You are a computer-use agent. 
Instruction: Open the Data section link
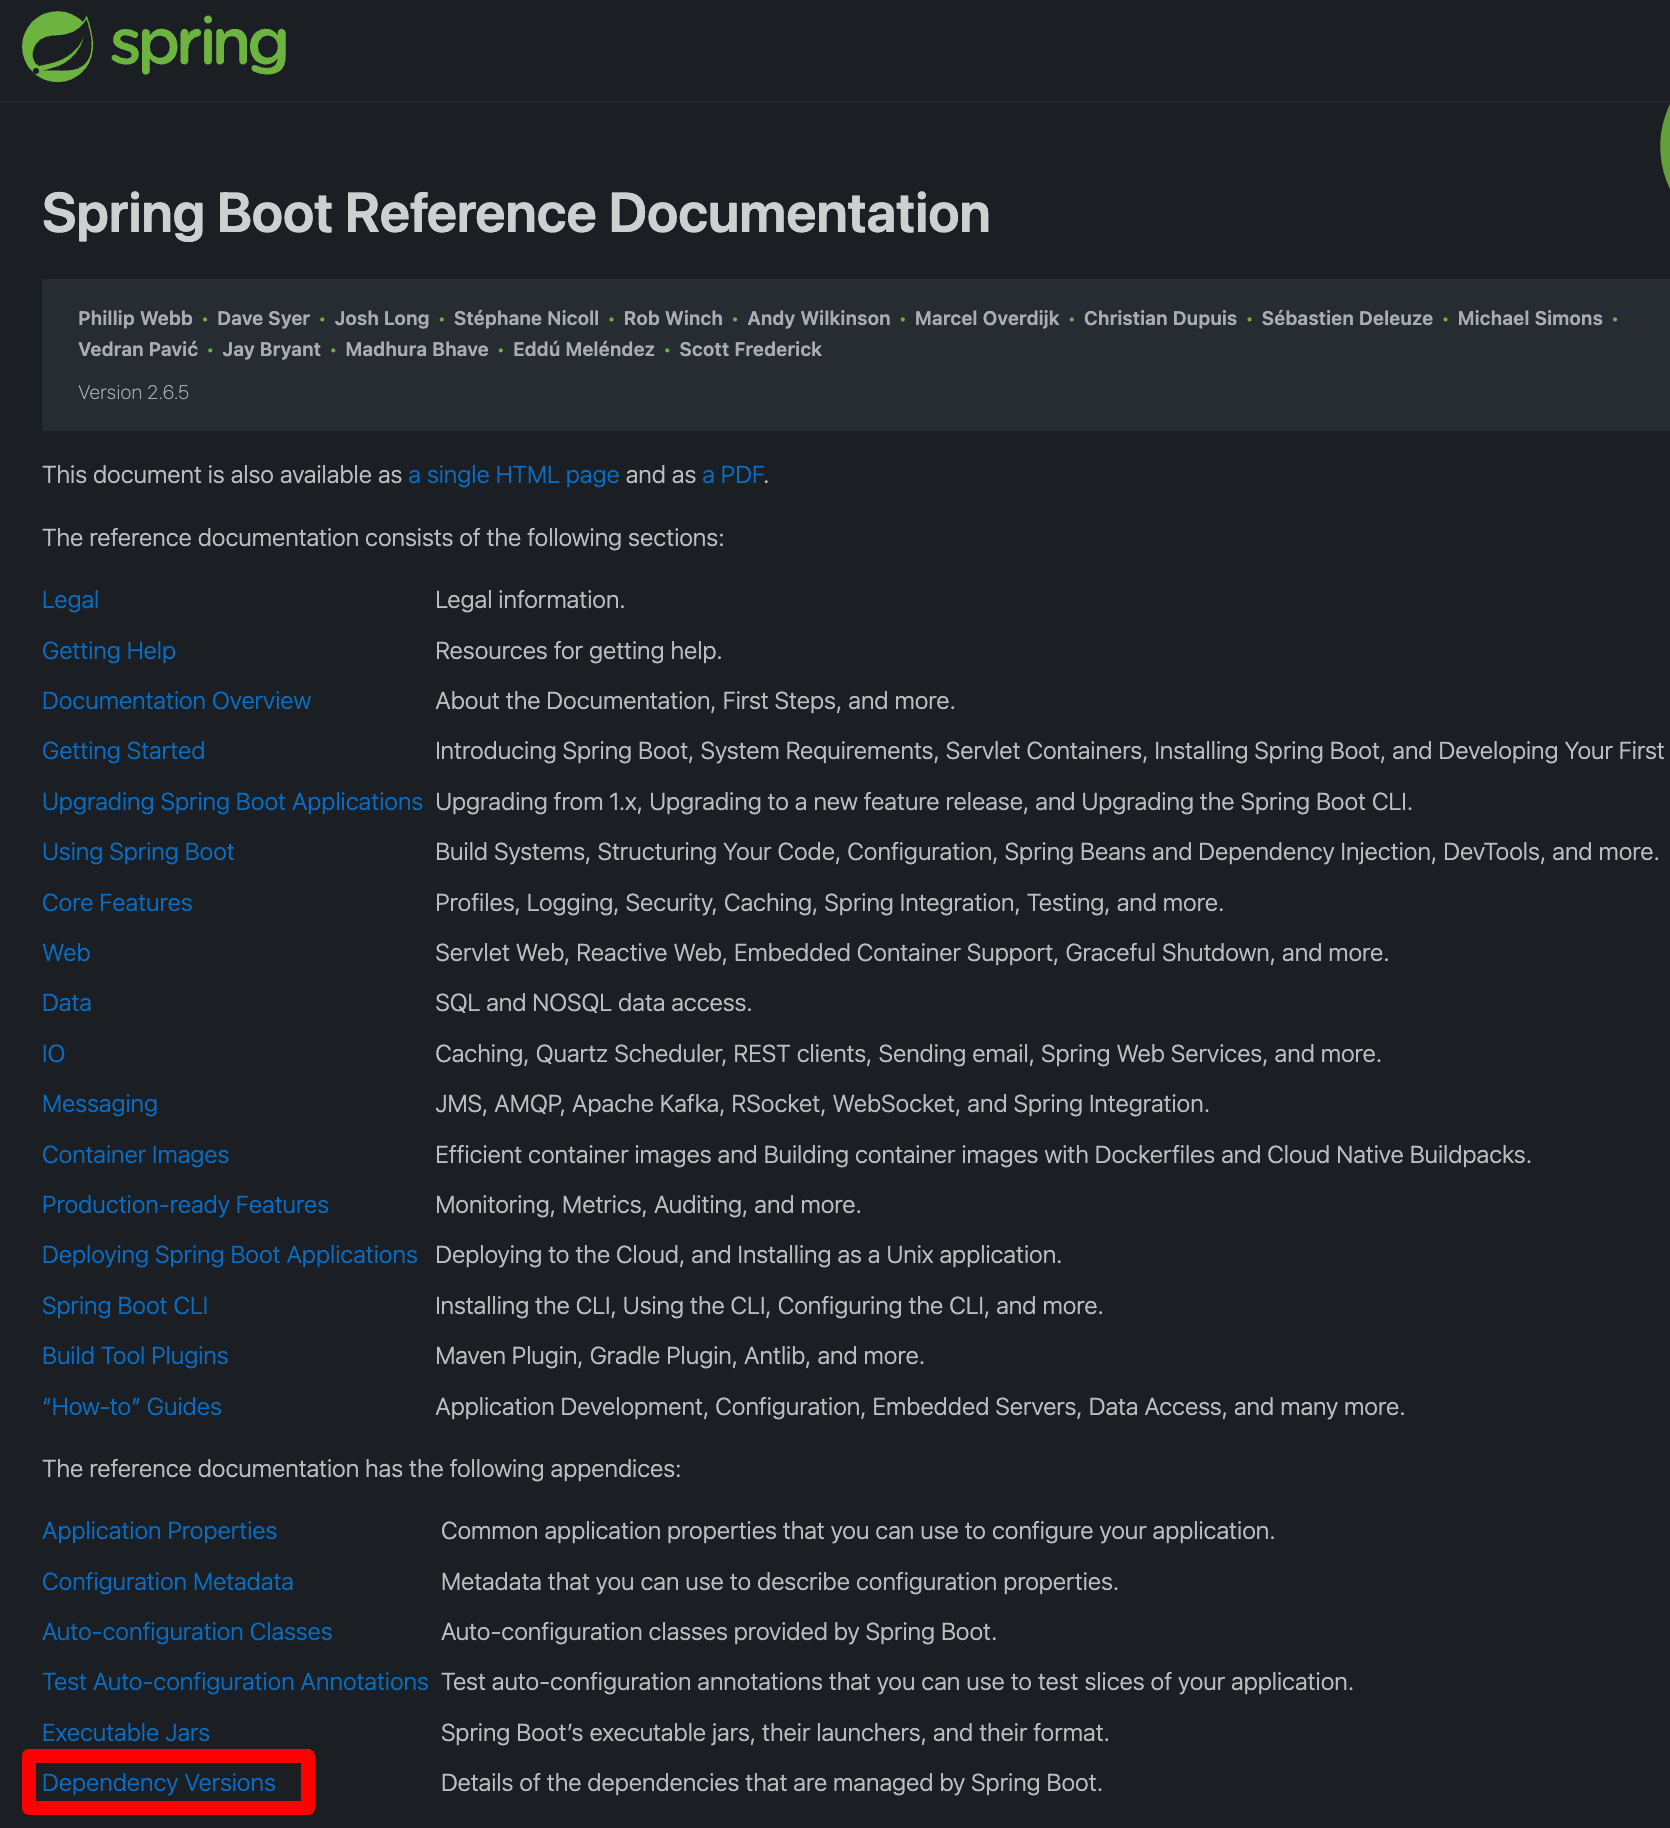[66, 1003]
